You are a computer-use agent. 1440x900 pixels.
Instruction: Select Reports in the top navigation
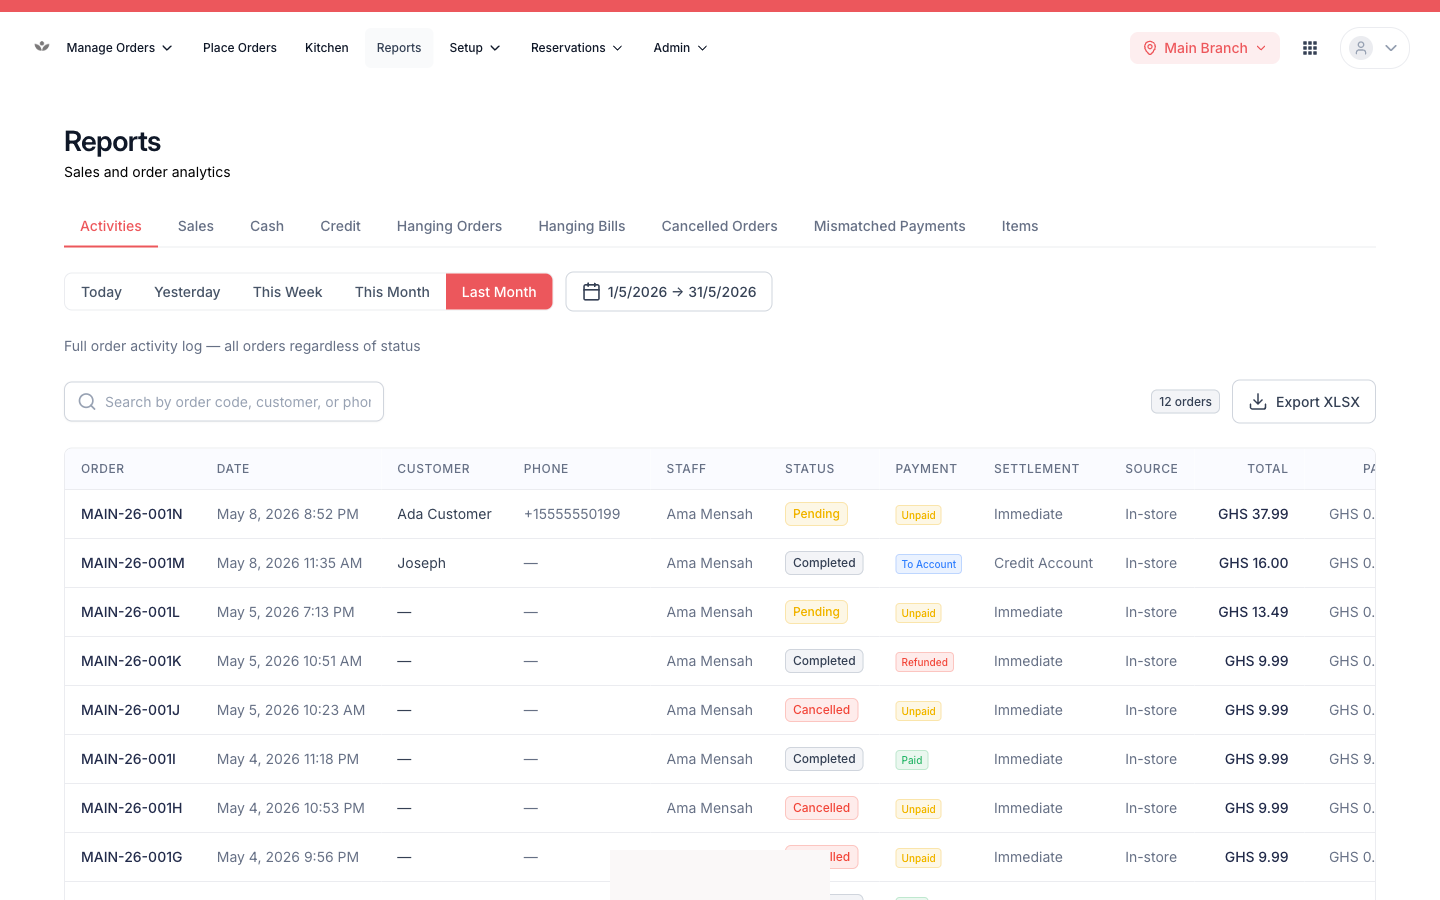coord(399,48)
